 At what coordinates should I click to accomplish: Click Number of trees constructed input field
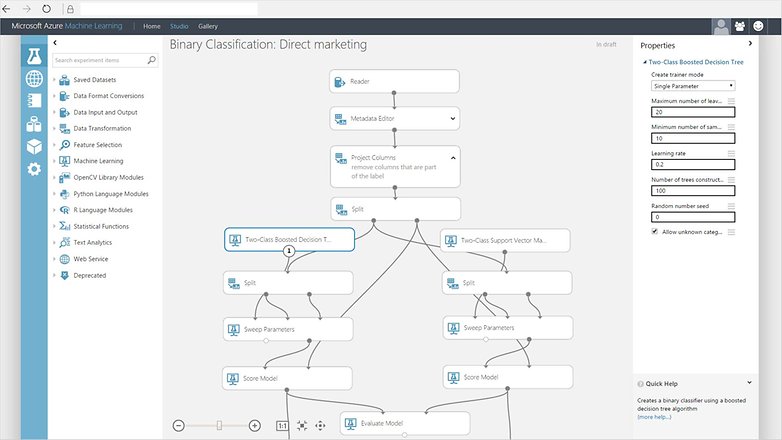point(693,191)
